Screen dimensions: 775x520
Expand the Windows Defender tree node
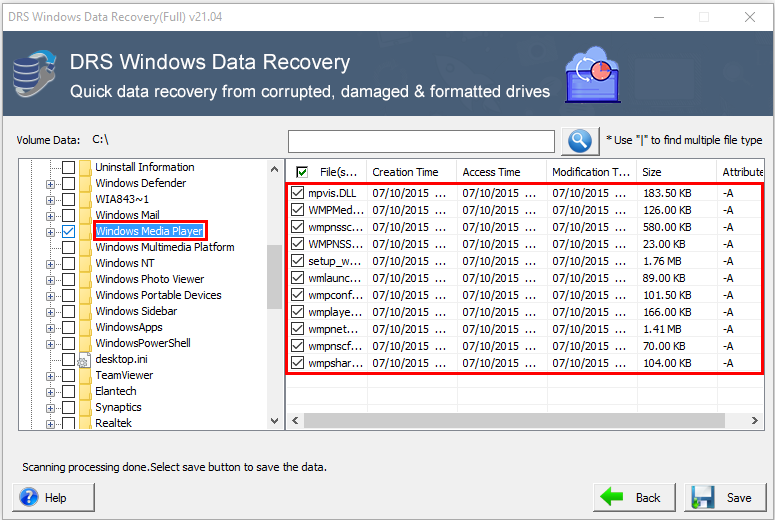[50, 184]
